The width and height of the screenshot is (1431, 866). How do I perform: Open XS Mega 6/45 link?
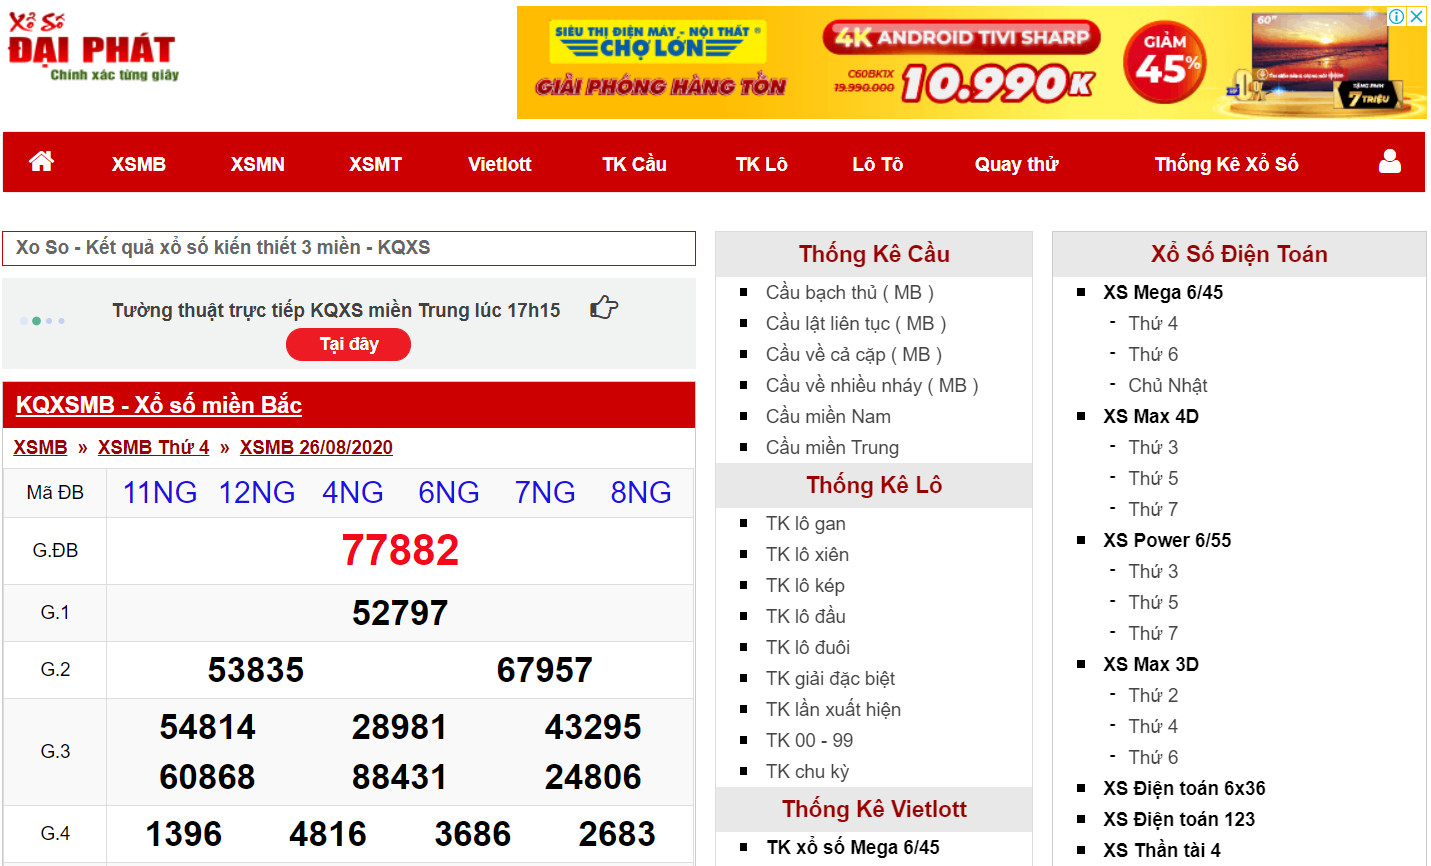pos(1163,293)
